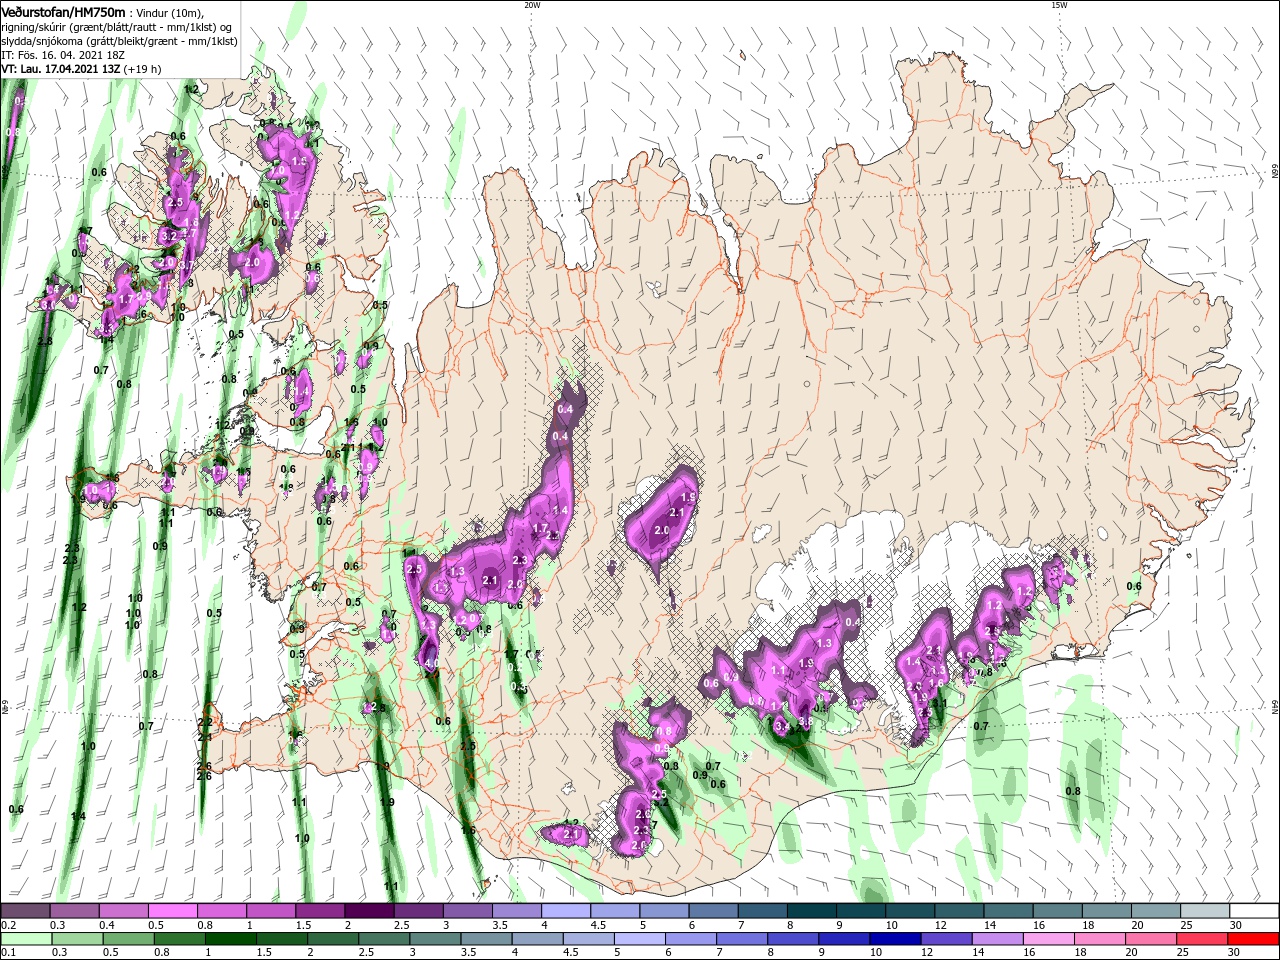Pick rain scale swatch between 3 and 3.5

point(435,938)
